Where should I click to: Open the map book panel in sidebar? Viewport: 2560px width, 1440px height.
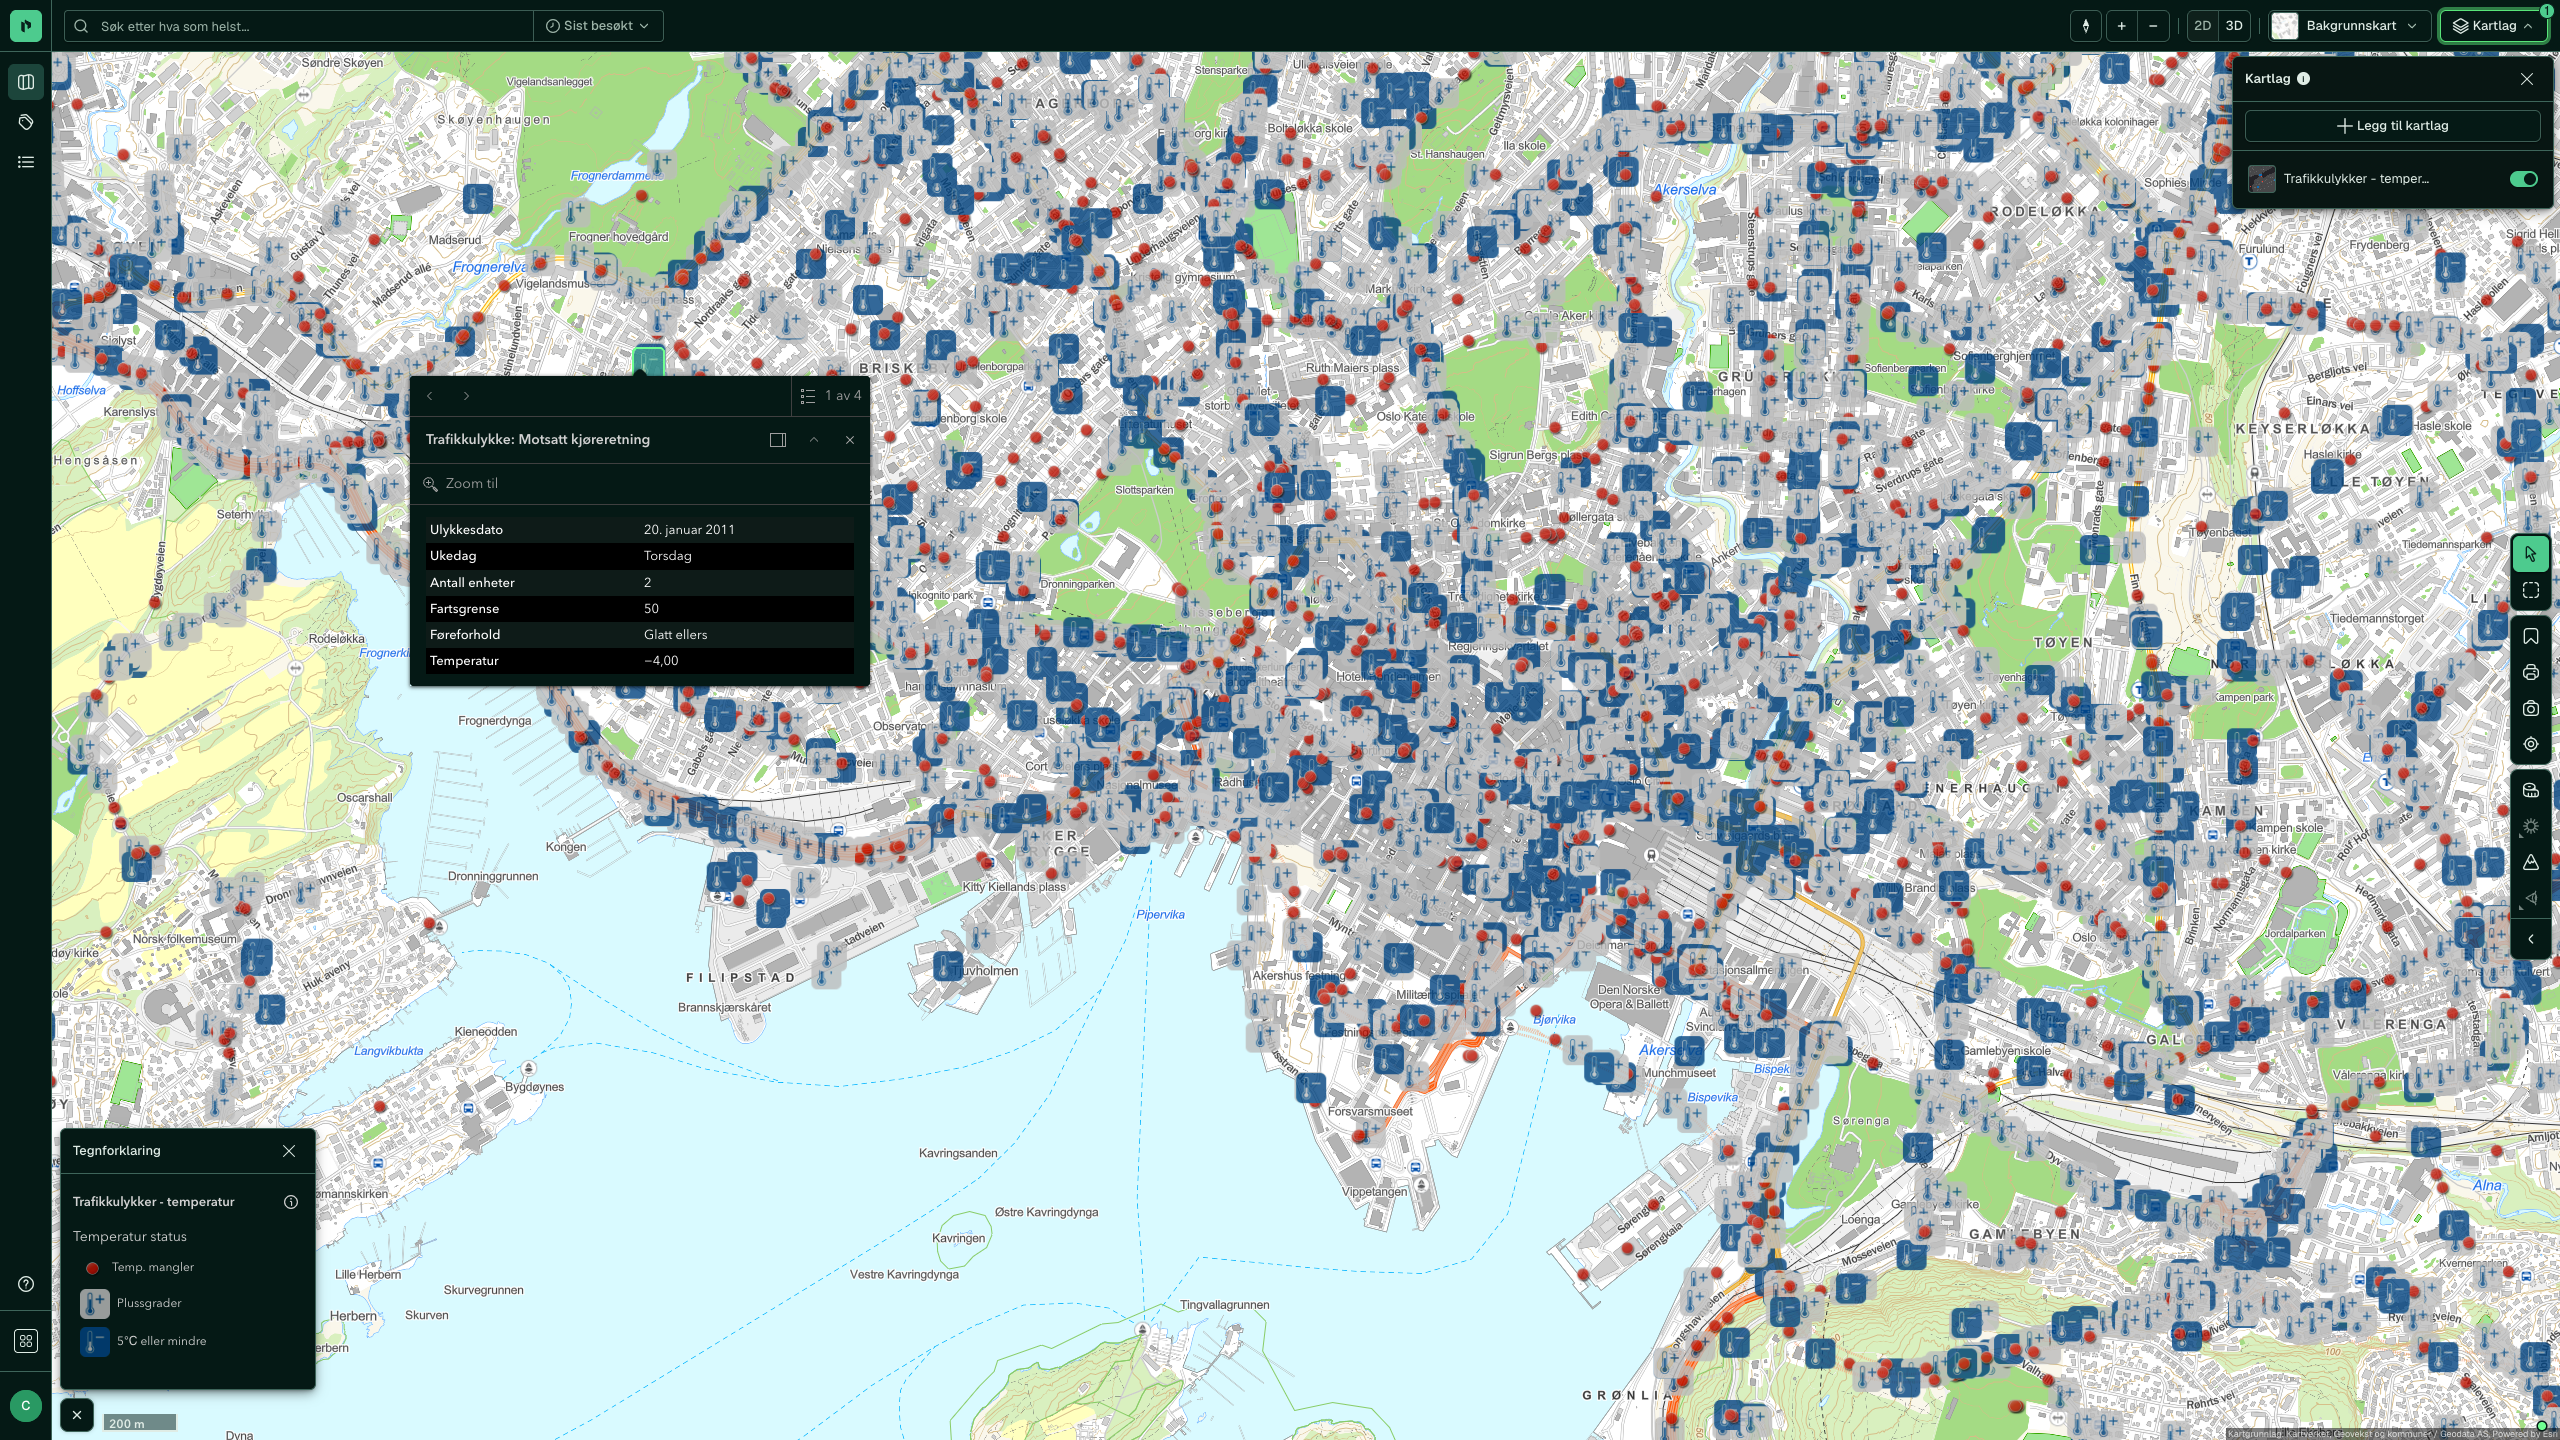coord(26,82)
